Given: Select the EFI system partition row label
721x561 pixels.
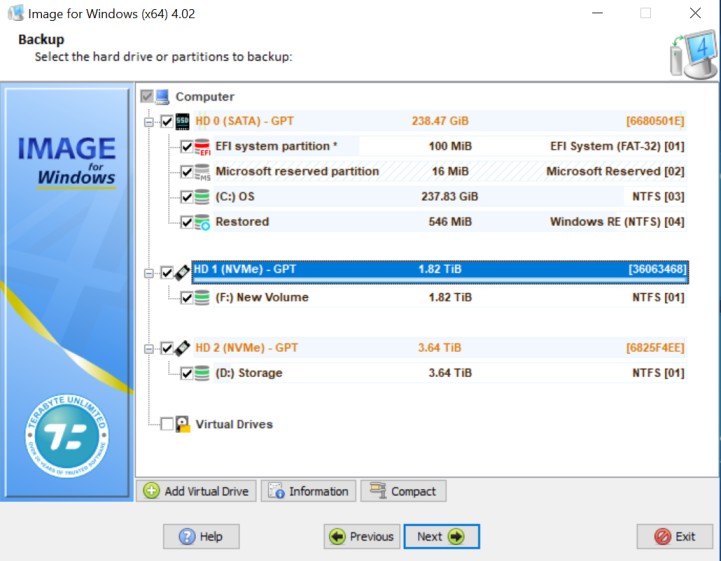Looking at the screenshot, I should coord(276,146).
